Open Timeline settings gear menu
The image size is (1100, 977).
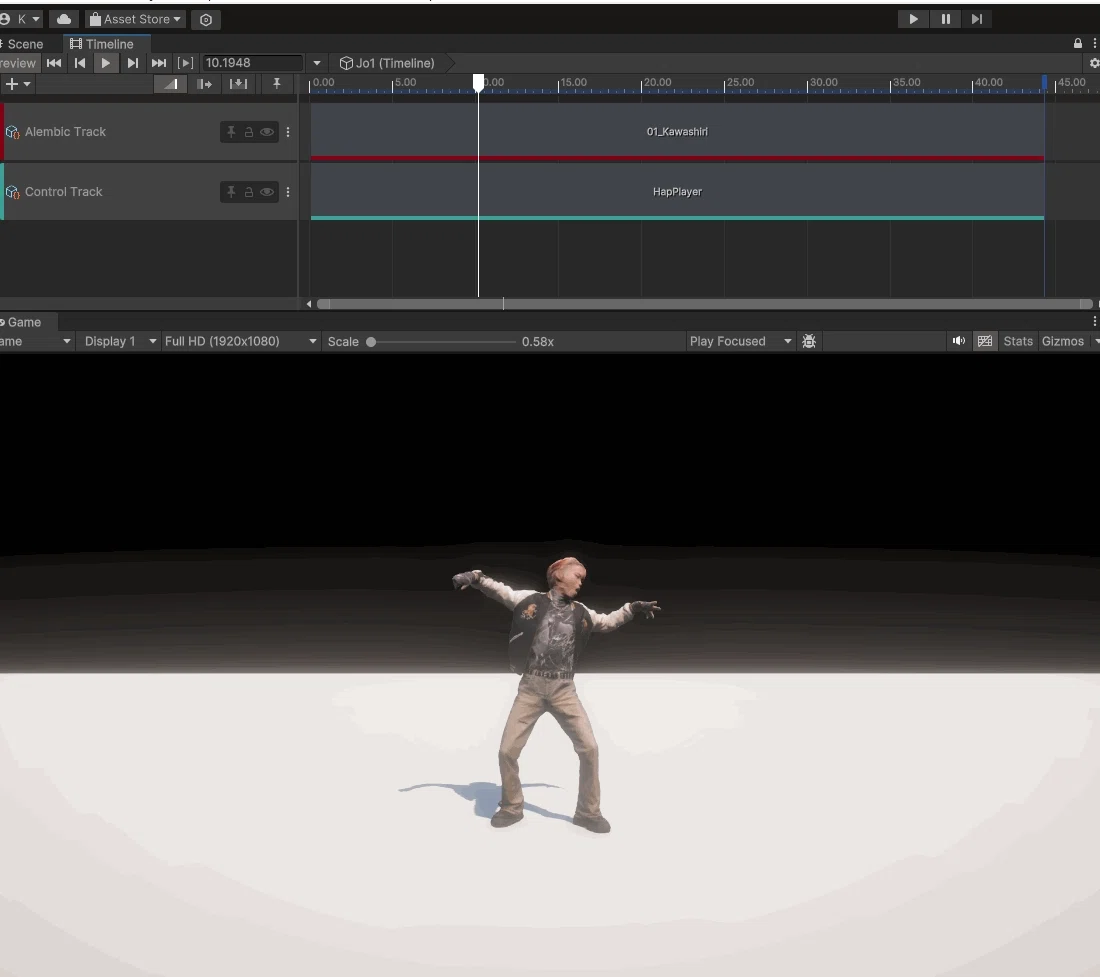1094,63
